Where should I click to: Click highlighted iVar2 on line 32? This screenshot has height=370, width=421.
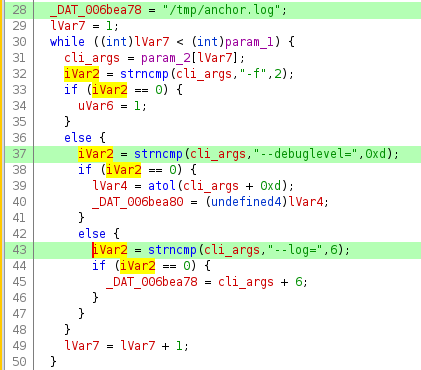pos(82,74)
